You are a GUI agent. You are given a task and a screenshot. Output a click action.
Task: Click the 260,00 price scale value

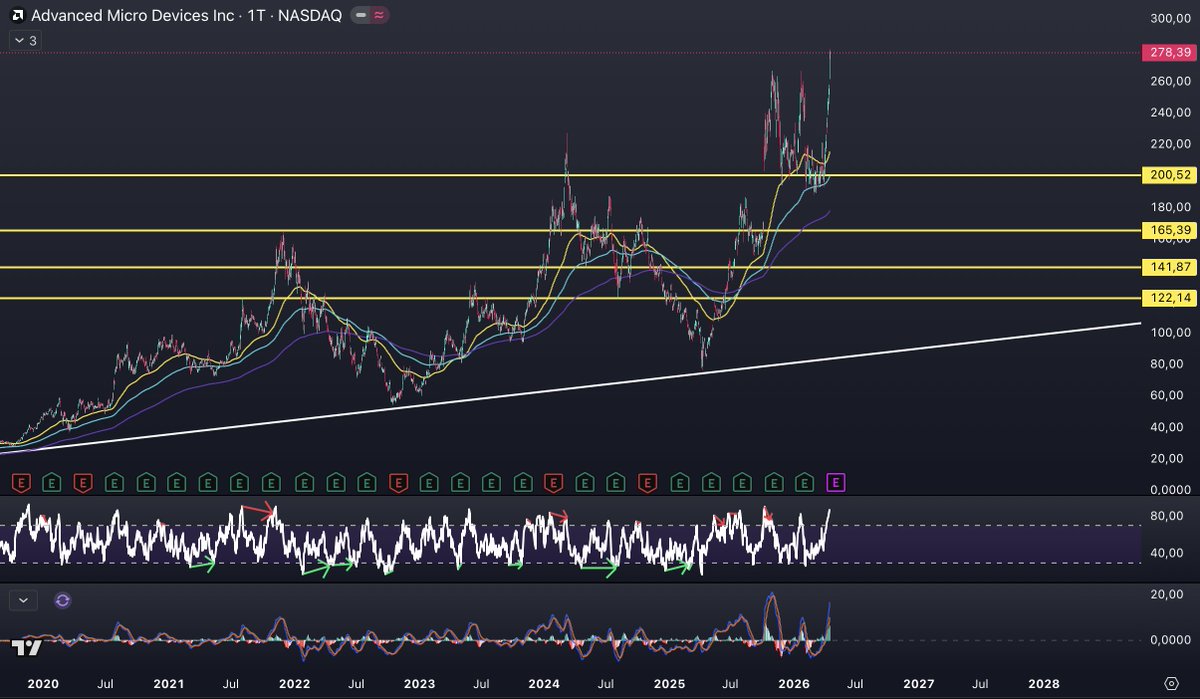[x=1170, y=81]
